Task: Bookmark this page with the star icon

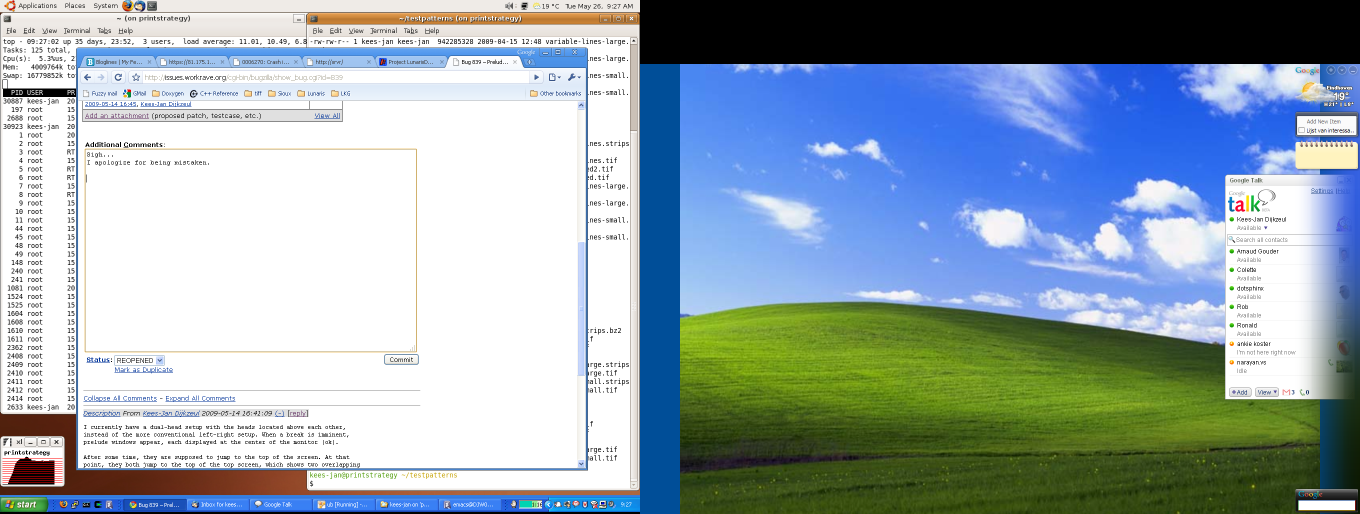Action: tap(136, 77)
